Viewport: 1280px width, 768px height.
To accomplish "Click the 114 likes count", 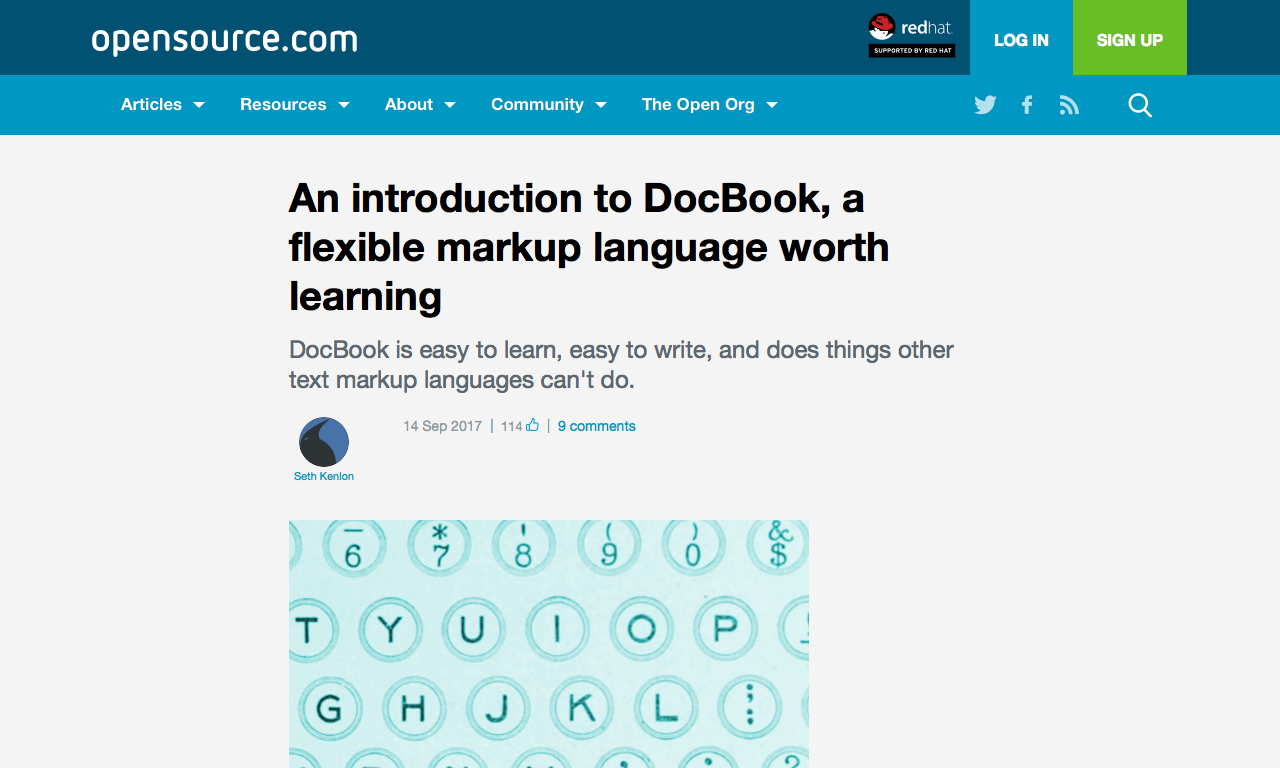I will tap(512, 426).
